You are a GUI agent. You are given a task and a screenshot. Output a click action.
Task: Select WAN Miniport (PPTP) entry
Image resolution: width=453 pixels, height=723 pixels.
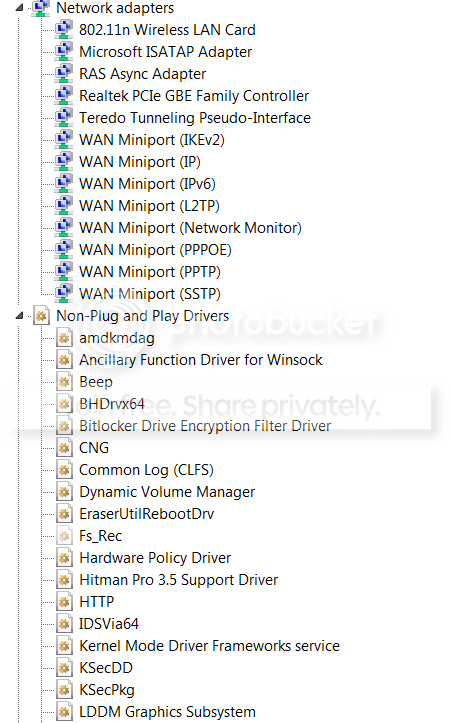(150, 272)
